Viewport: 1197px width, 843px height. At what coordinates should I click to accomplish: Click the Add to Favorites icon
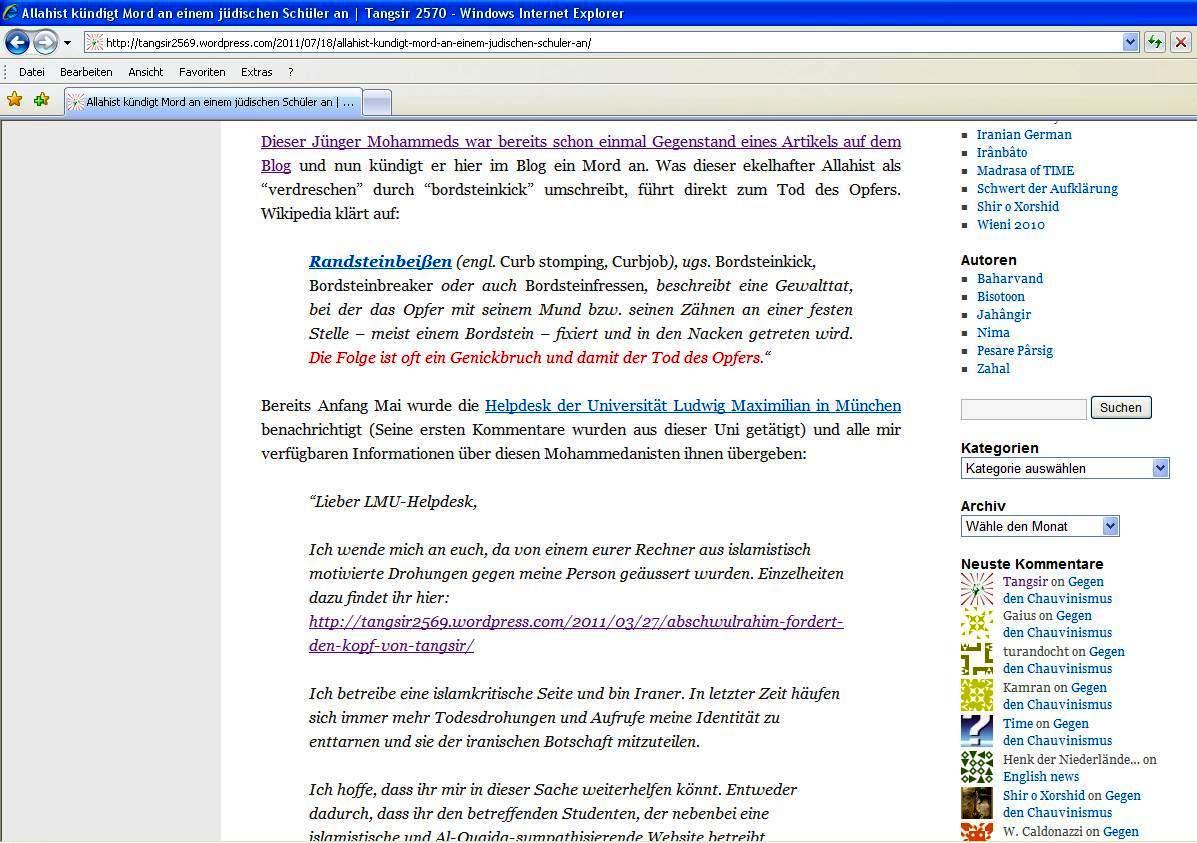click(x=41, y=100)
